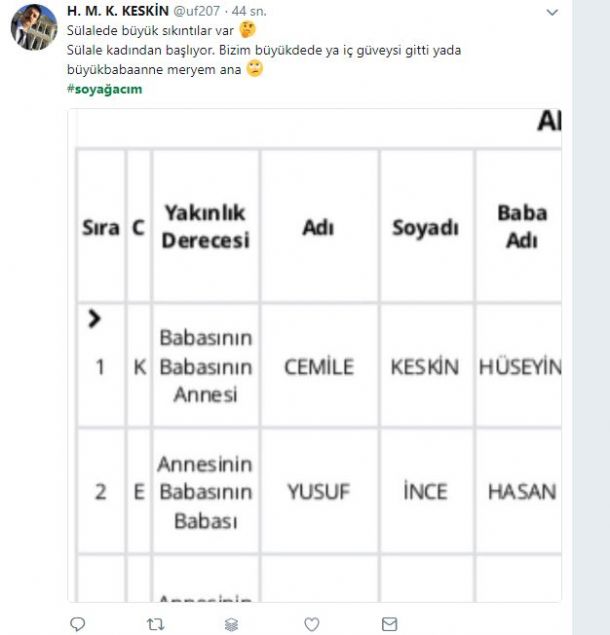Send tweet via the envelope message icon
Image resolution: width=610 pixels, height=635 pixels.
pos(389,623)
